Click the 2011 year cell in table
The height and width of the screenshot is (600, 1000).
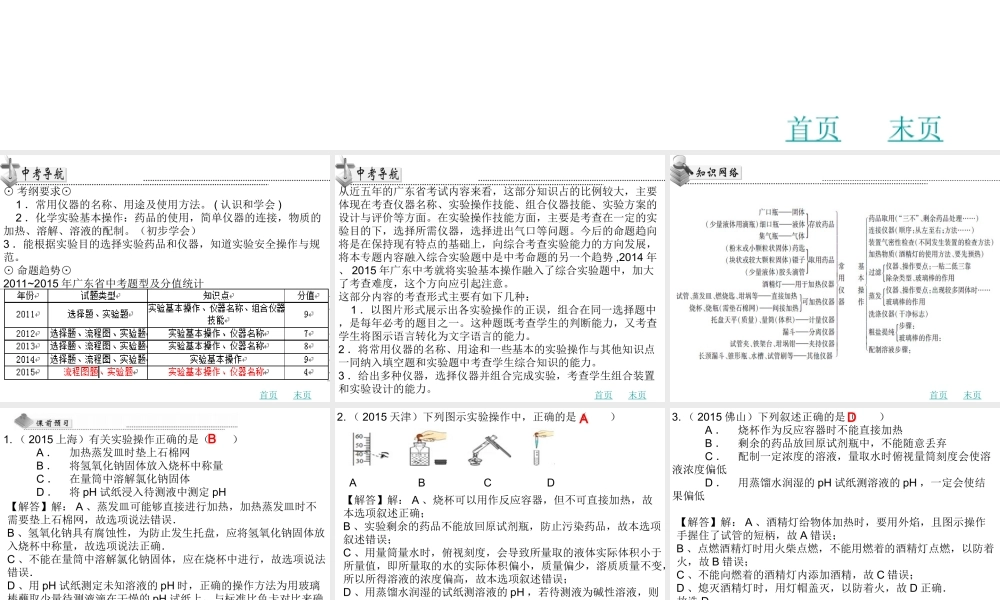(x=26, y=314)
